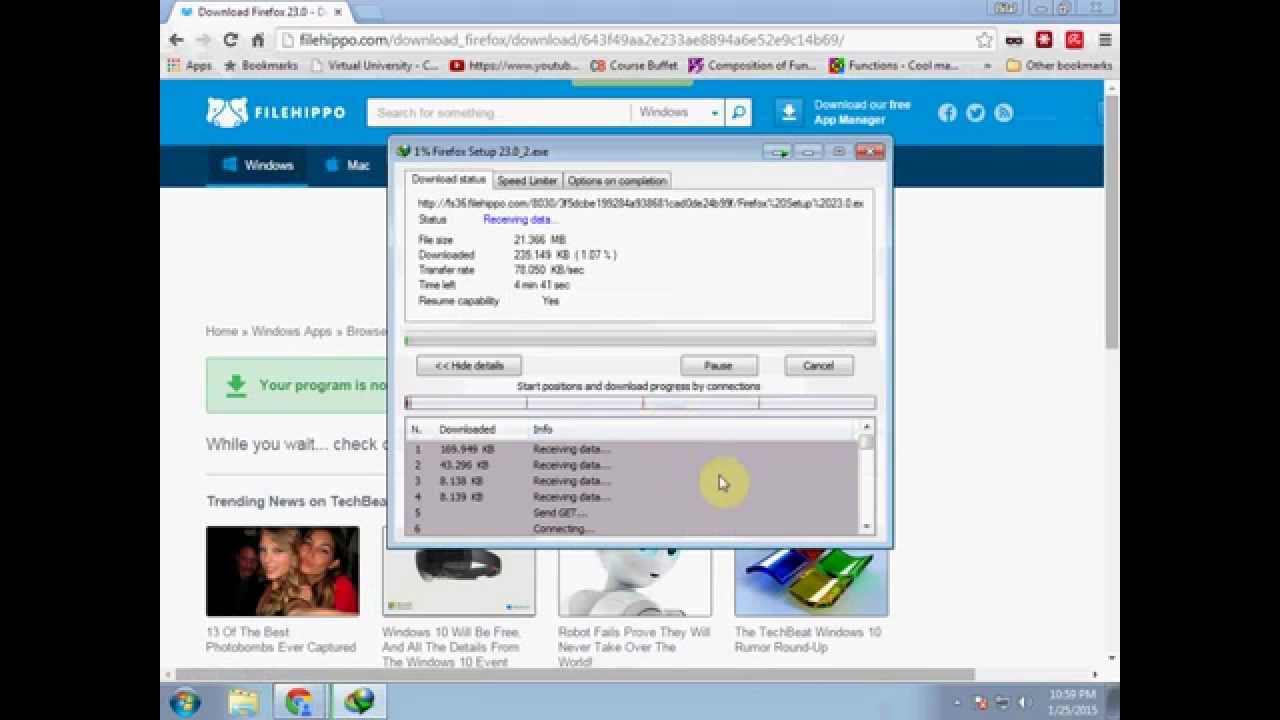Select connection row with 43.296 KB
This screenshot has height=720, width=1280.
(x=632, y=465)
